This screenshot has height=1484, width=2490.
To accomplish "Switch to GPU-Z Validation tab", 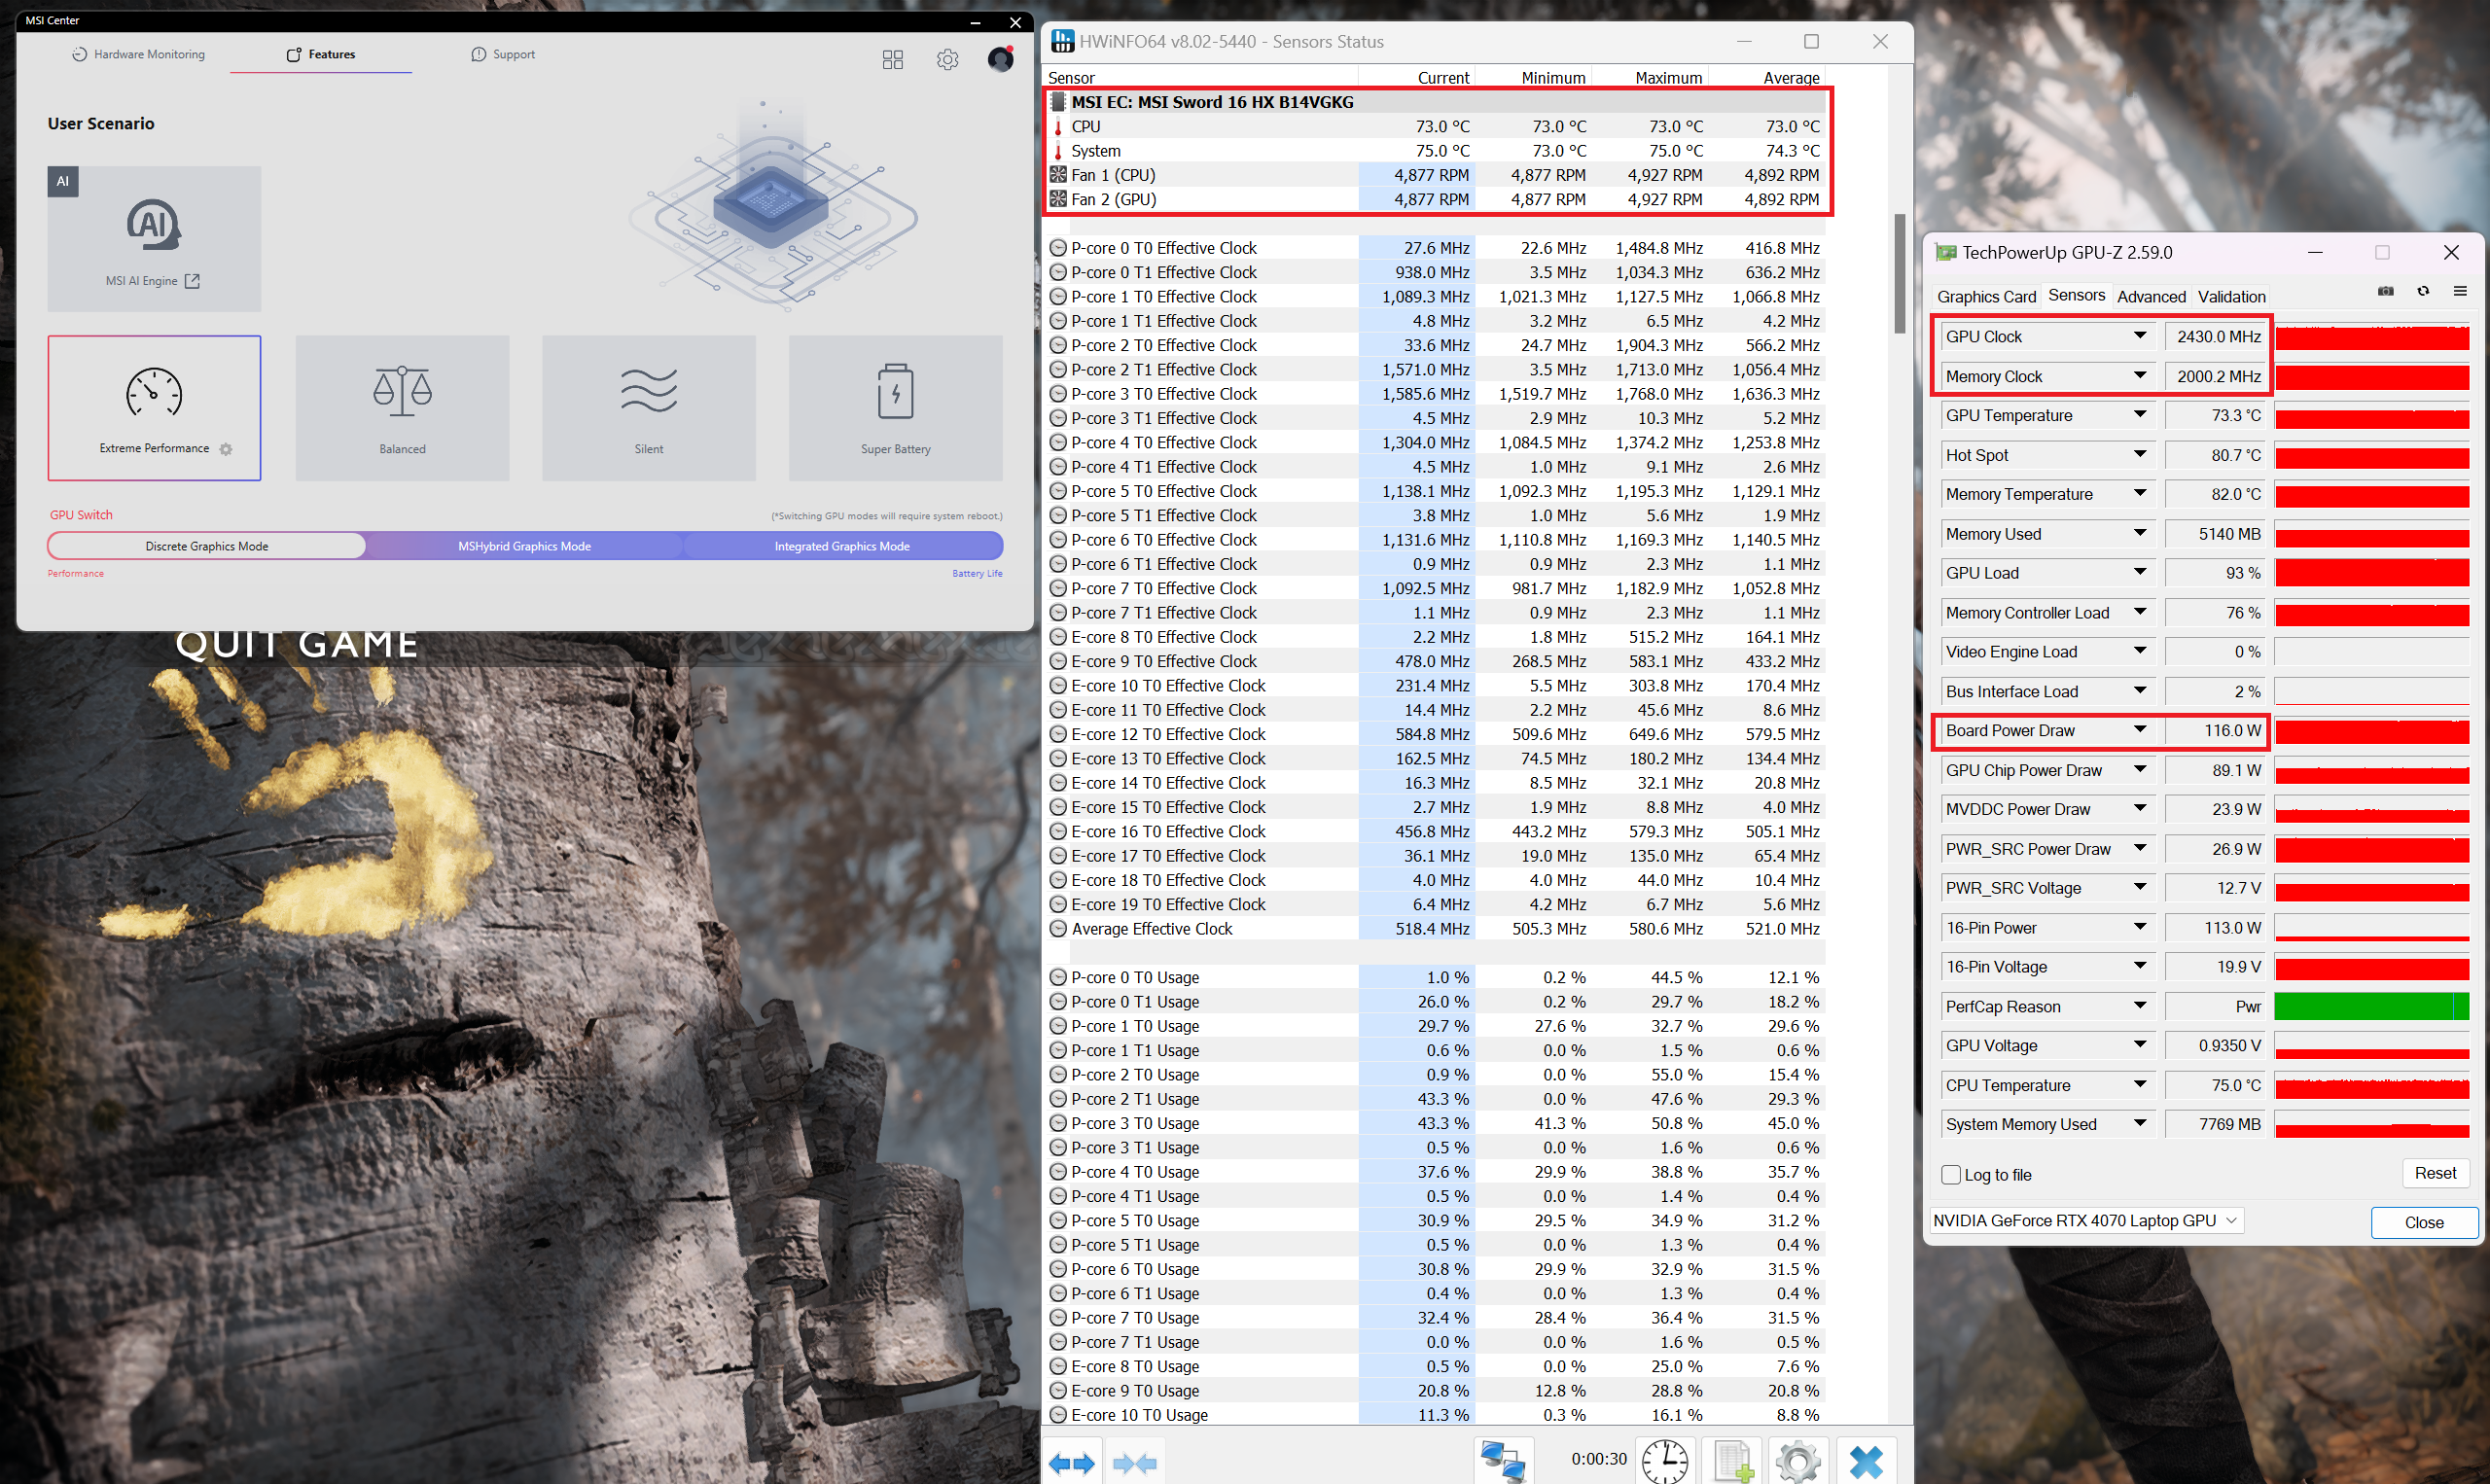I will 2231,297.
